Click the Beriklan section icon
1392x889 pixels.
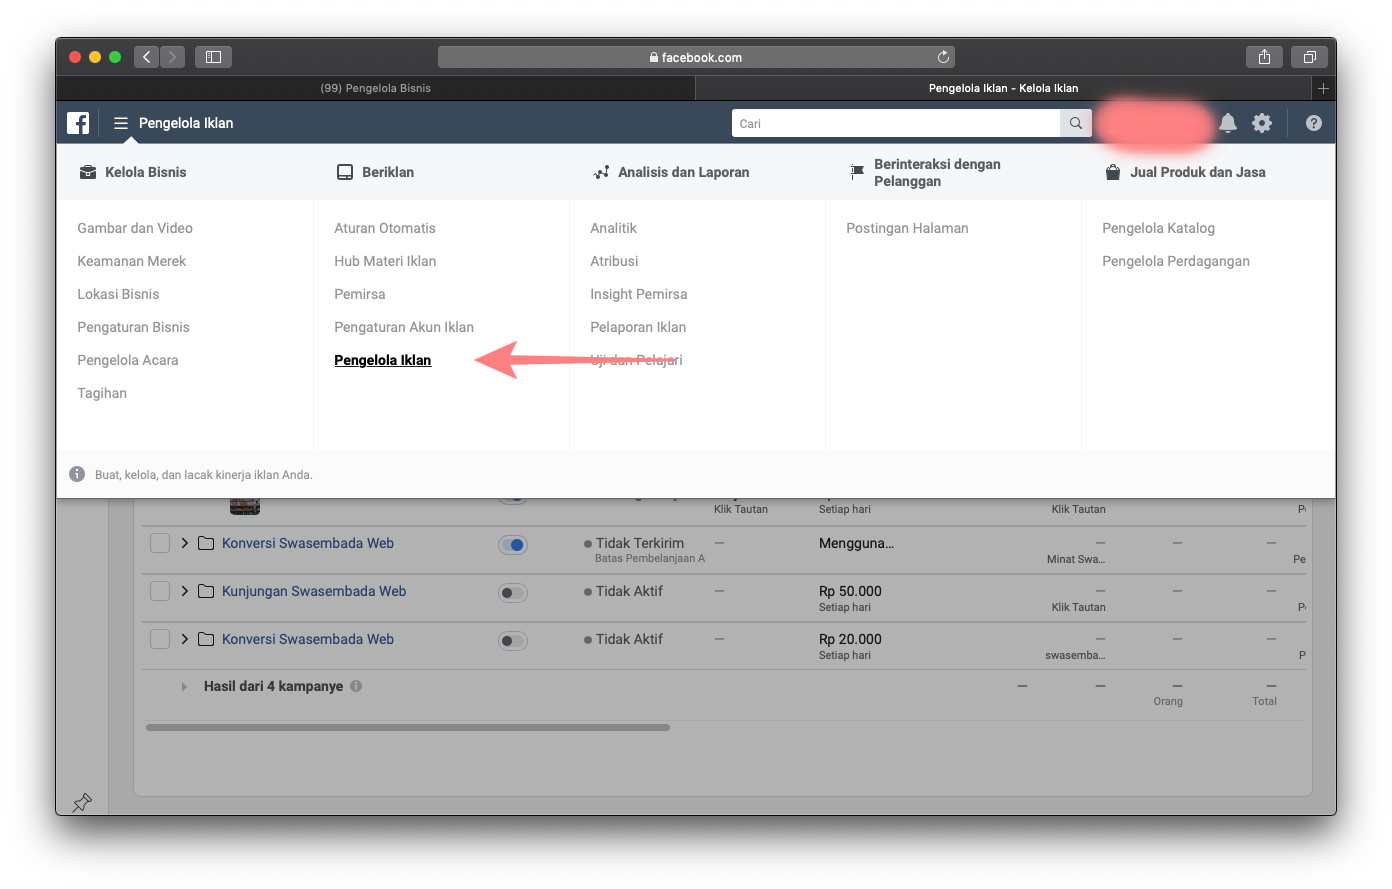click(x=345, y=172)
